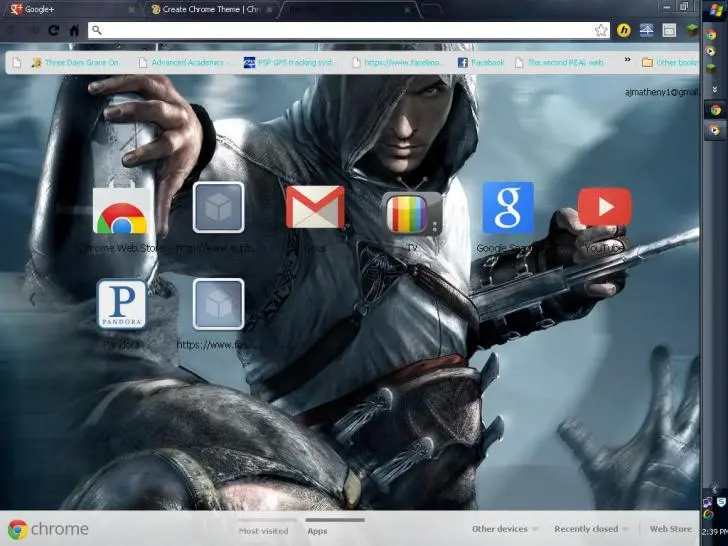Open the Chrome Web Store app
The height and width of the screenshot is (546, 728).
[121, 211]
